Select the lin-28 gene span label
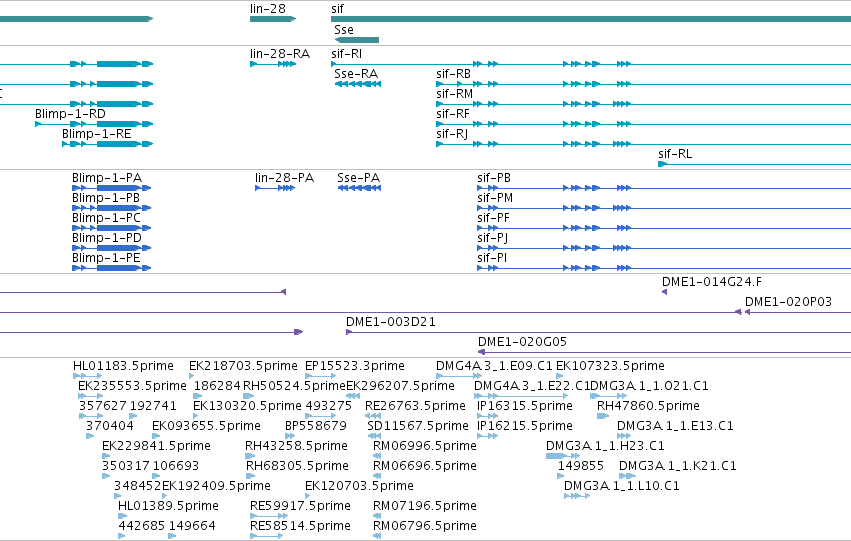 (268, 9)
